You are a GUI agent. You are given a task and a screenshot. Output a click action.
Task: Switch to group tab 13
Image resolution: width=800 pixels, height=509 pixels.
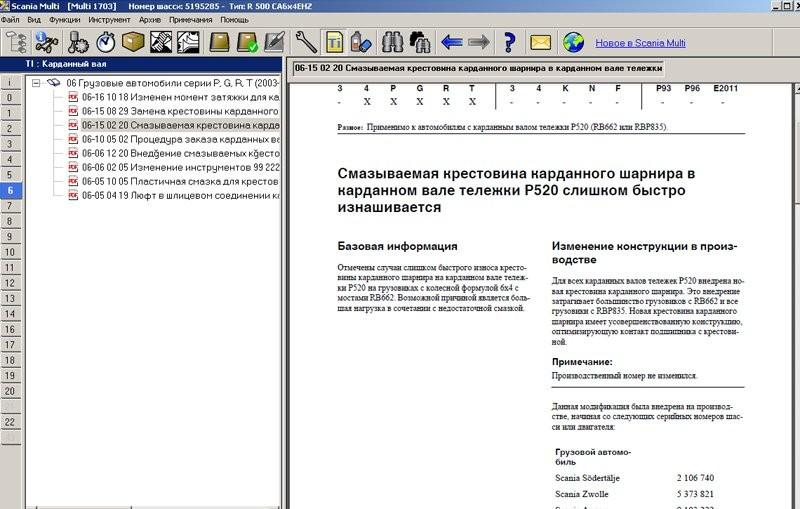click(x=10, y=298)
